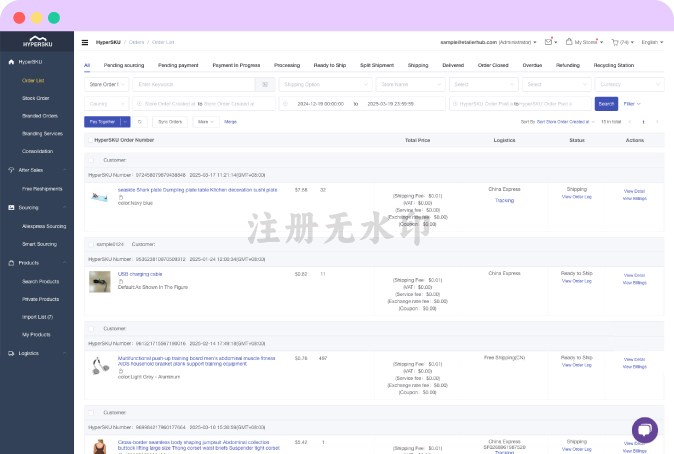Open the Country dropdown
The width and height of the screenshot is (674, 454).
pyautogui.click(x=106, y=104)
